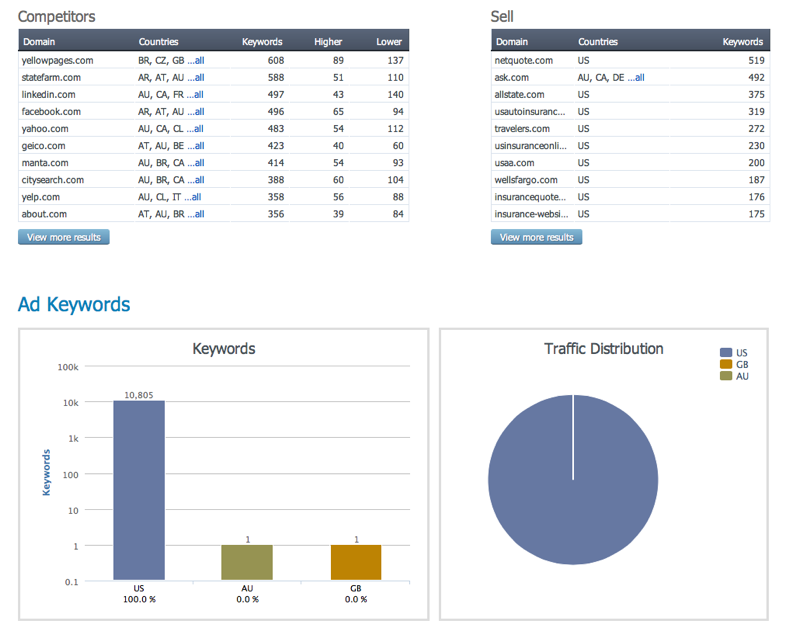Click the AU legend label
This screenshot has height=635, width=800.
pos(742,376)
